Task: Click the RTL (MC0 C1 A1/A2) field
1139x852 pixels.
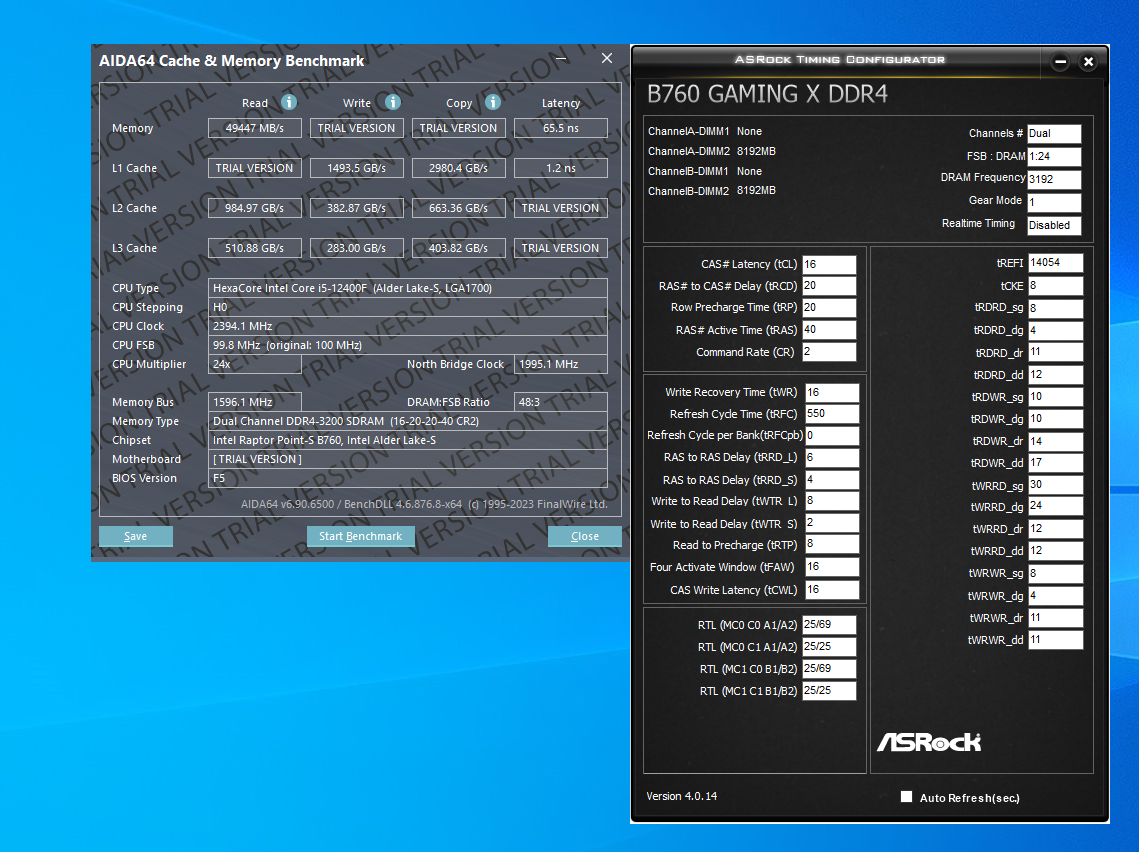Action: click(829, 647)
